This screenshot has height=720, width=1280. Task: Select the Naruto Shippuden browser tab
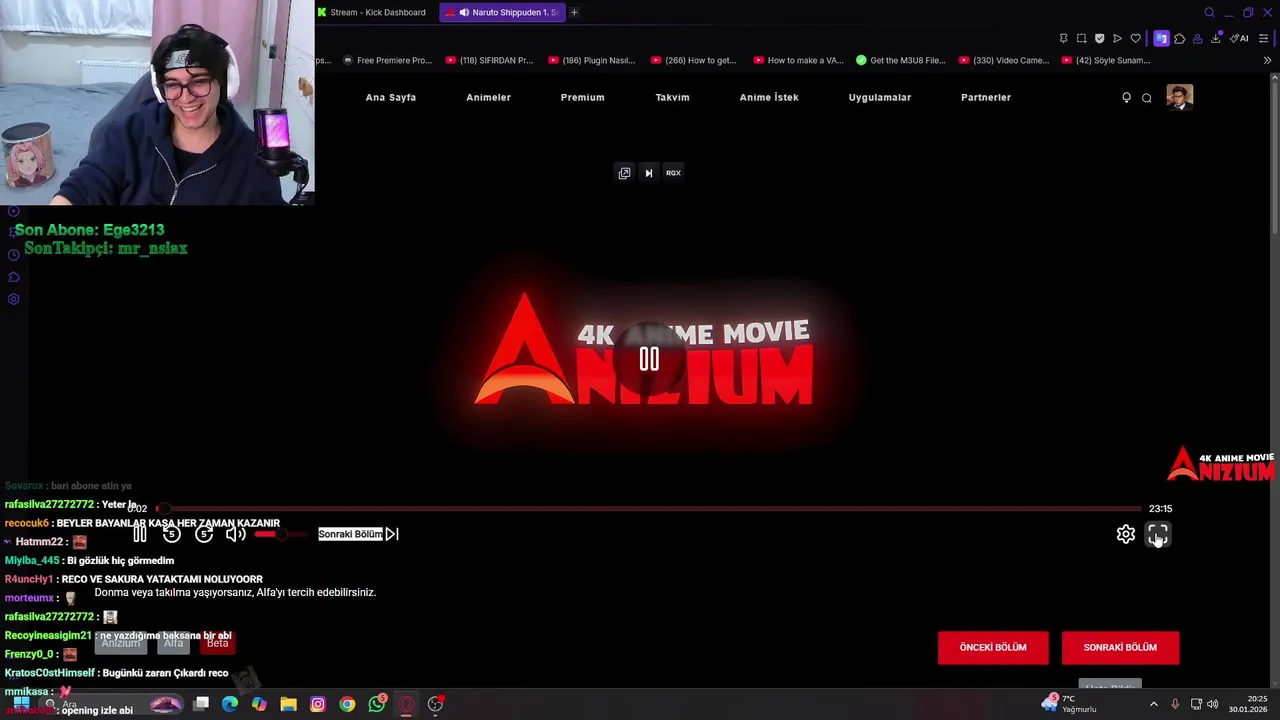[x=502, y=12]
